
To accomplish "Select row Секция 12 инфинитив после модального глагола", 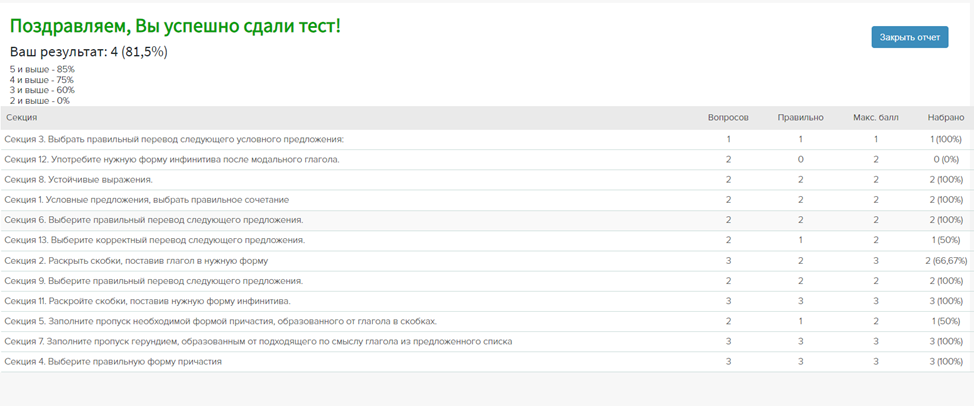I will tap(486, 160).
